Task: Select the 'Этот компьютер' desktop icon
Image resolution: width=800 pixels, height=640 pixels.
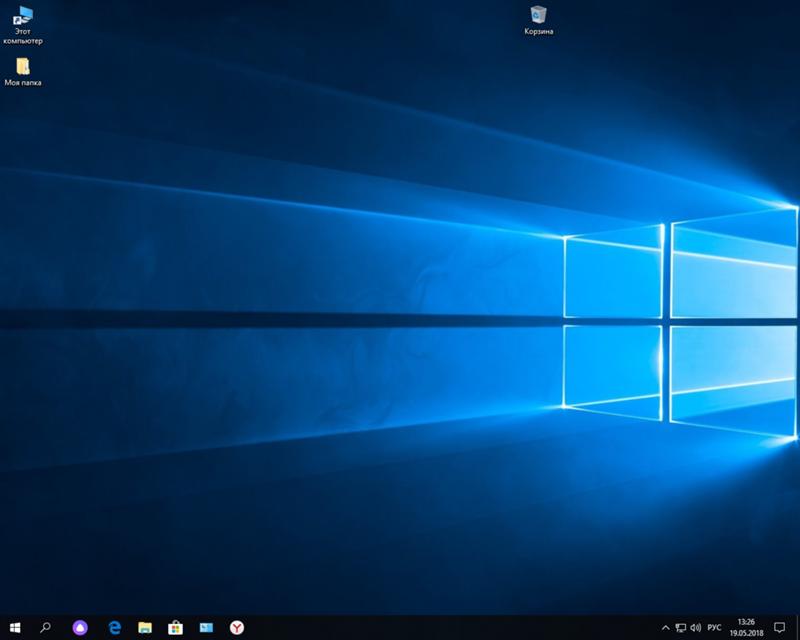Action: 23,25
